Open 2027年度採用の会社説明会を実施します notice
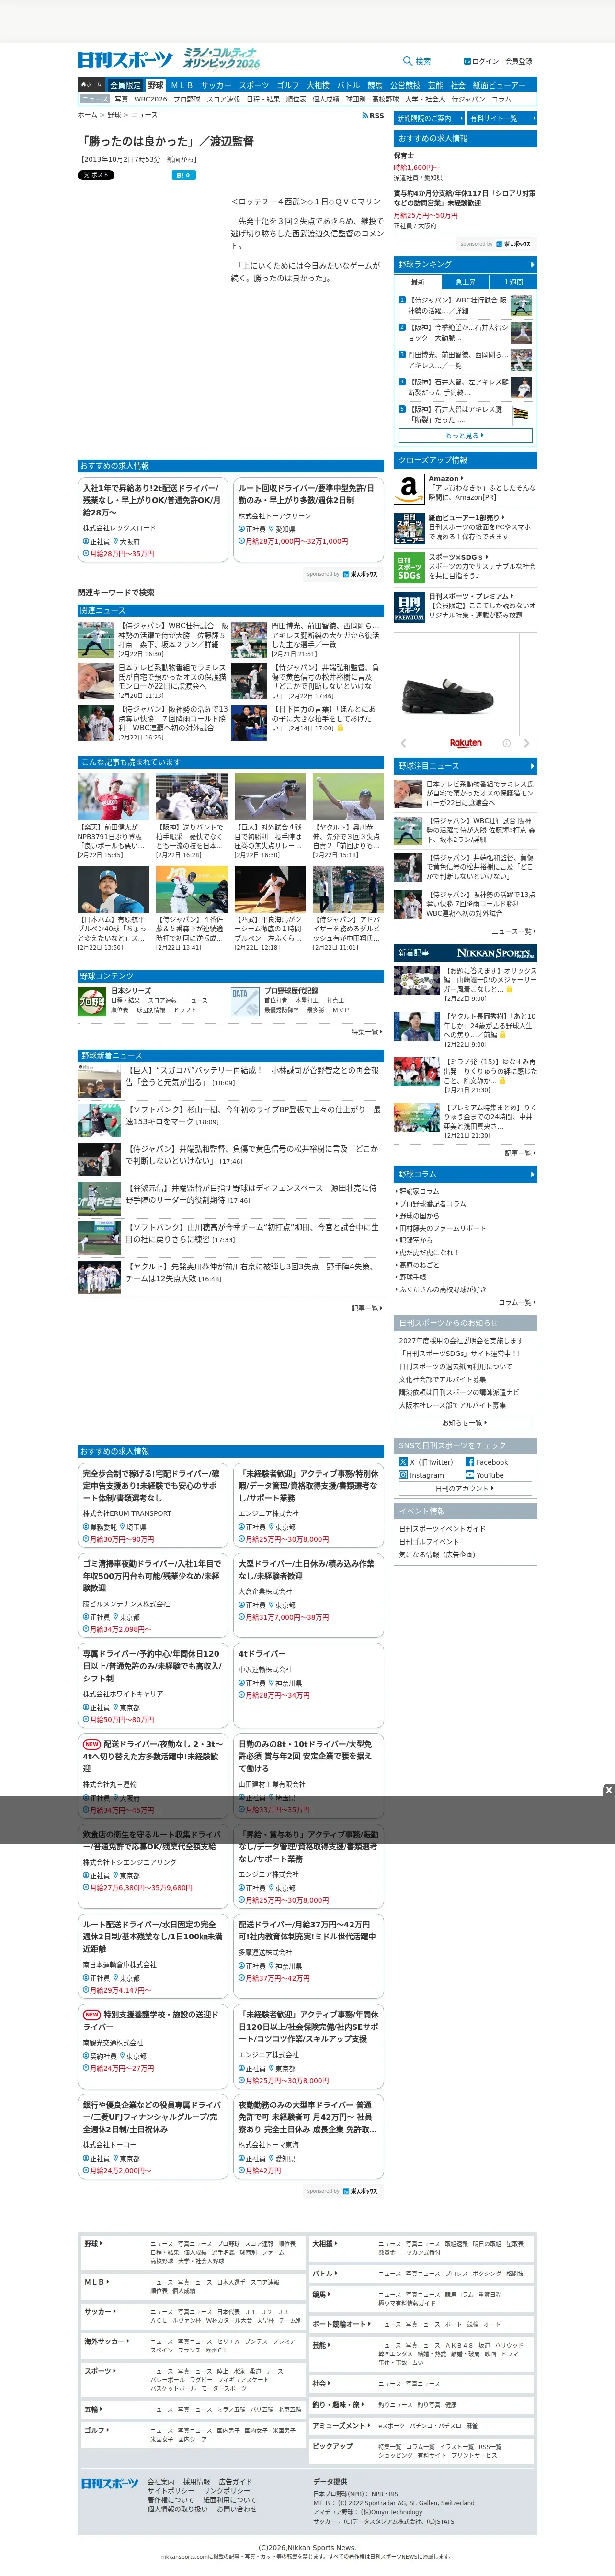Screen dimensions: 615x2576 pyautogui.click(x=461, y=1340)
